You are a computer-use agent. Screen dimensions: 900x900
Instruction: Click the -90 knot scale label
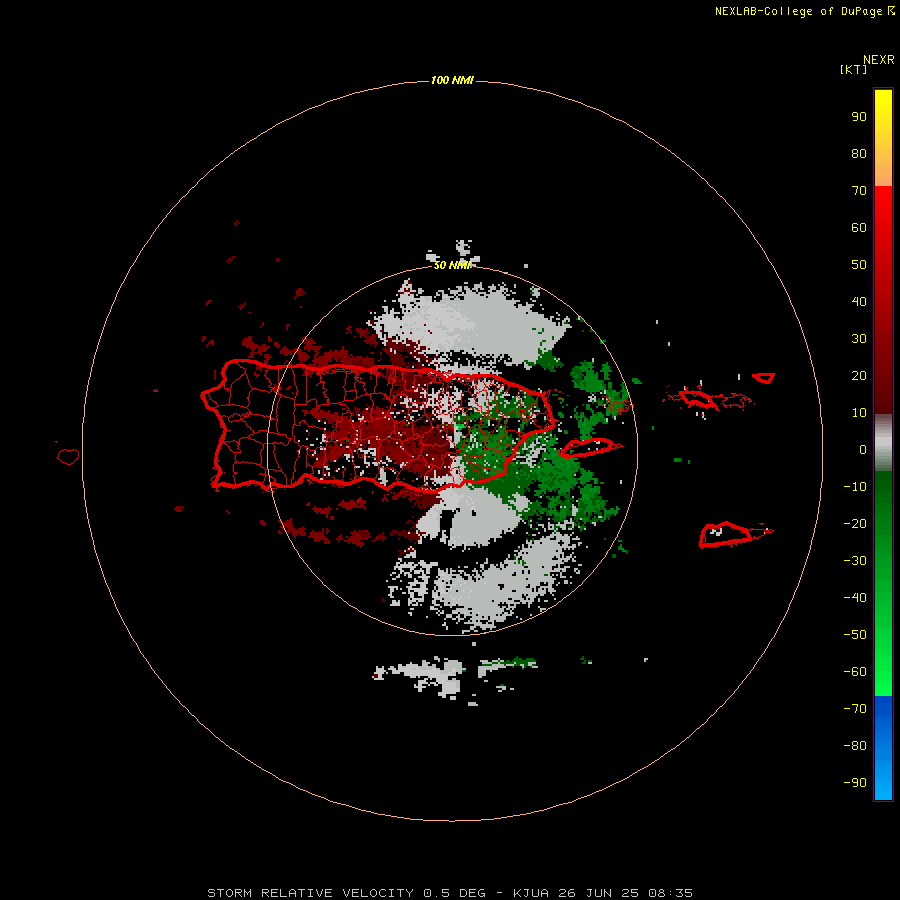pos(855,783)
